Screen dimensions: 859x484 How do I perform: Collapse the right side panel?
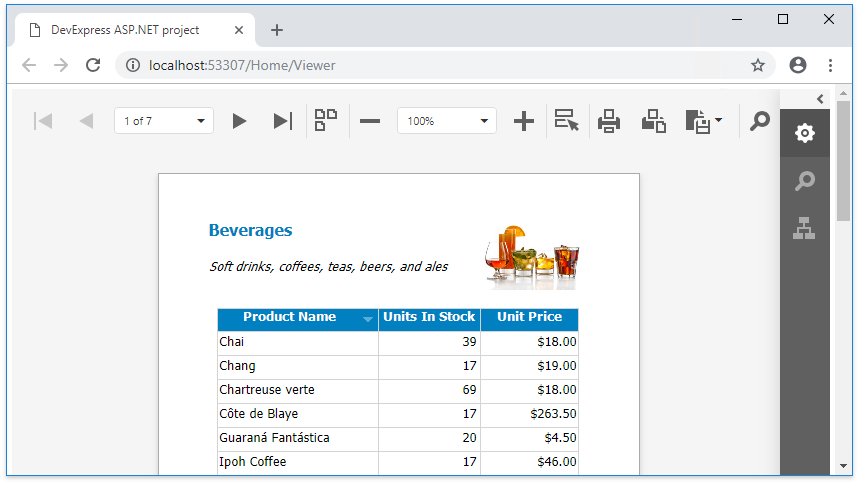click(820, 98)
